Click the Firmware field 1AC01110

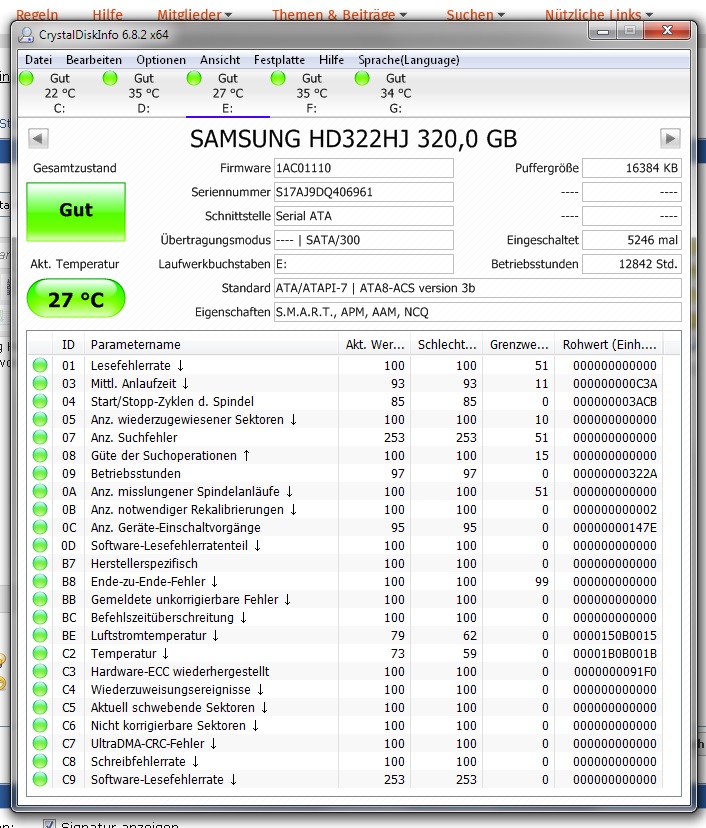pos(363,168)
